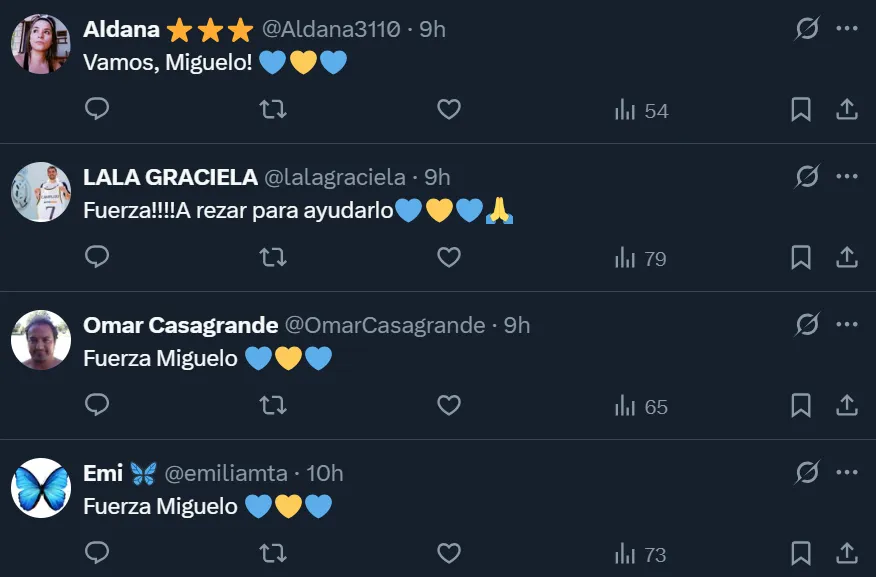The height and width of the screenshot is (577, 876).
Task: Open the @lalagraciela profile handle
Action: tap(335, 178)
